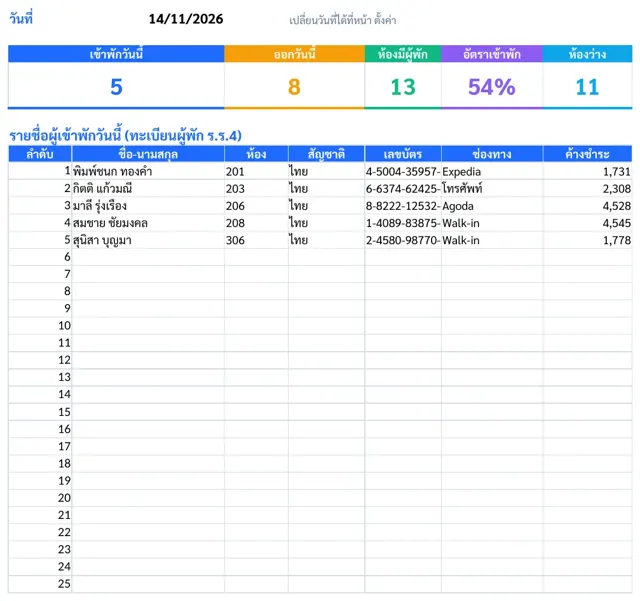The width and height of the screenshot is (640, 601).
Task: Select room number 201 cell
Action: (x=256, y=171)
